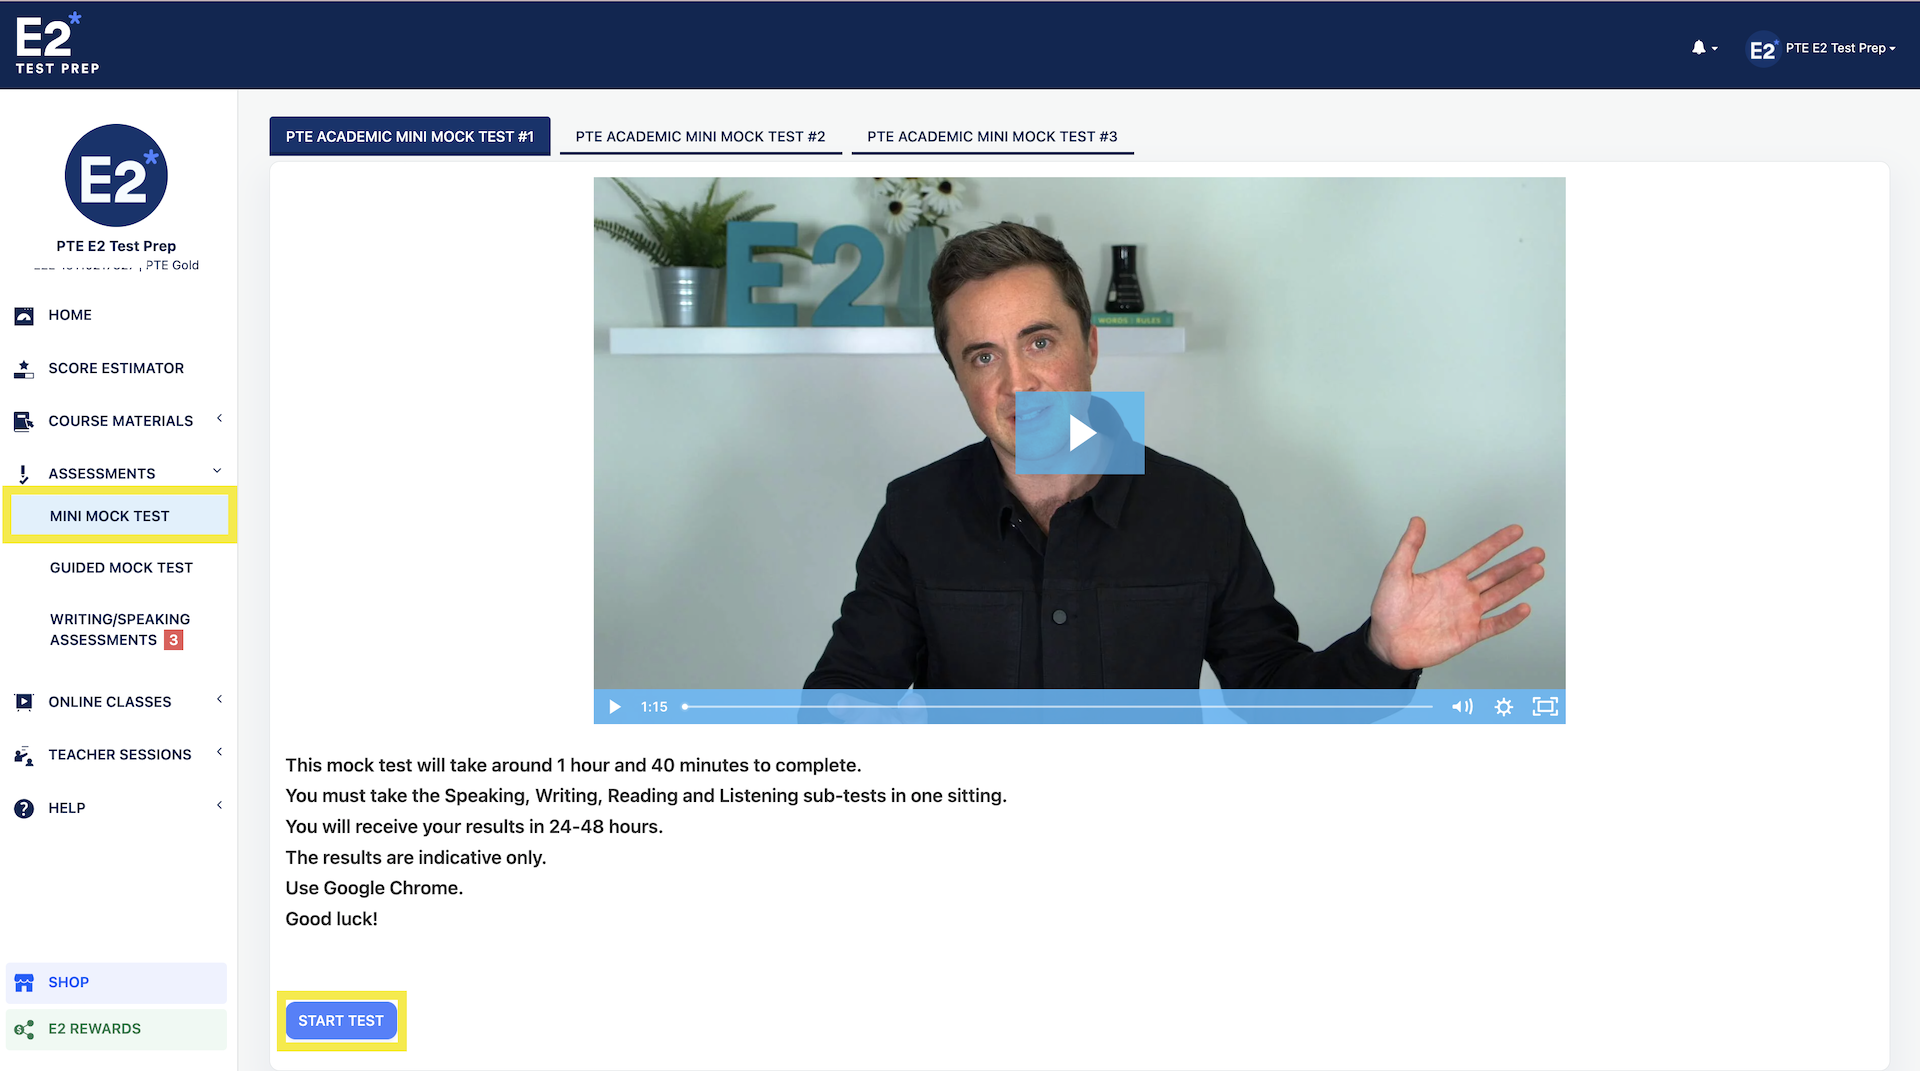This screenshot has width=1920, height=1071.
Task: Expand the Course Materials menu
Action: (120, 421)
